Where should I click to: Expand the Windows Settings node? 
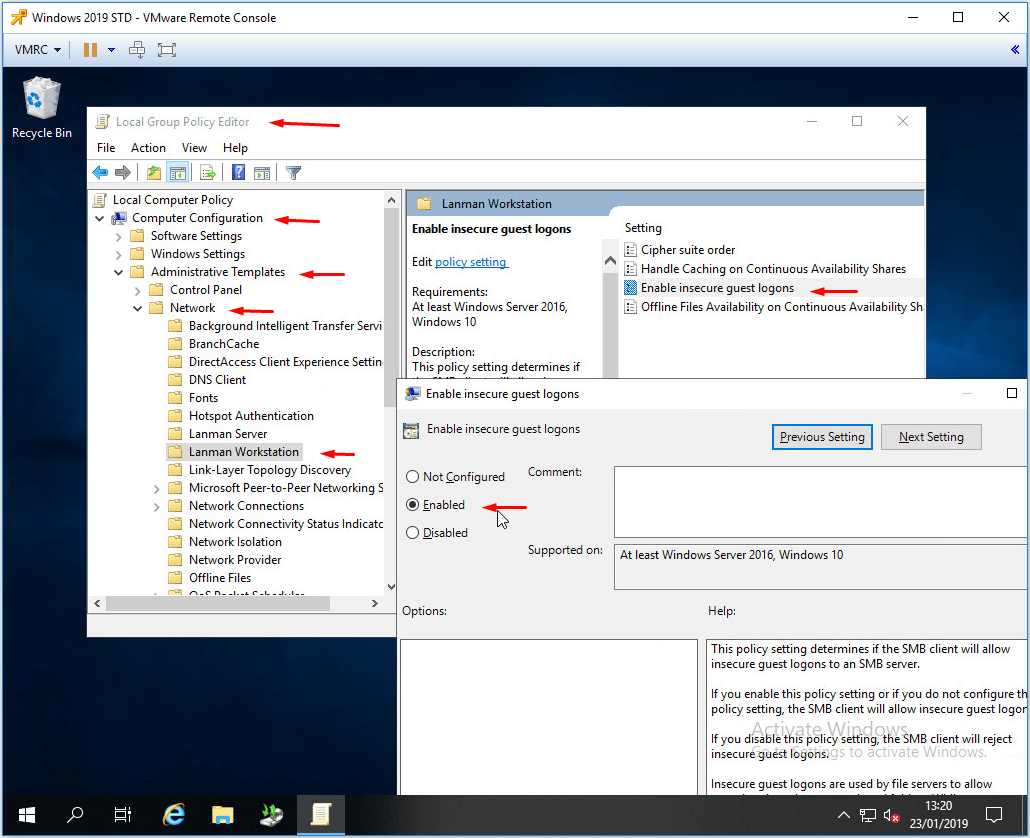118,254
